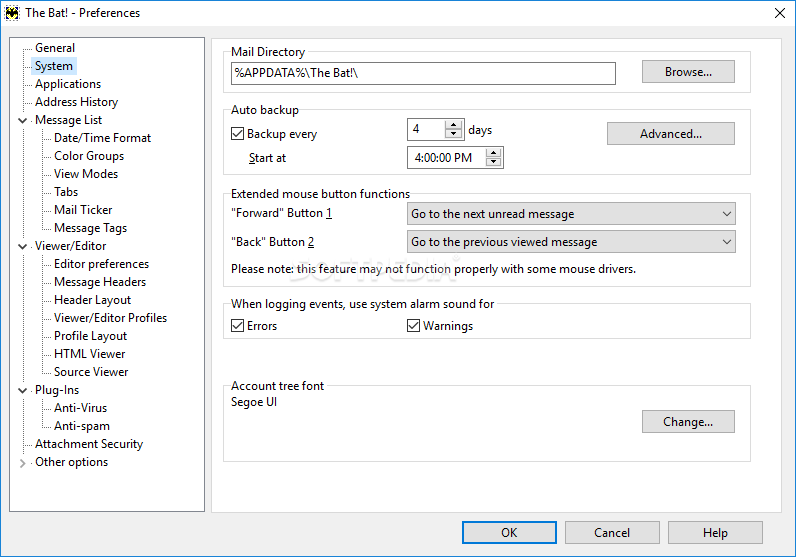Viewport: 796px width, 557px height.
Task: Click the Mail Directory path field
Action: click(423, 73)
